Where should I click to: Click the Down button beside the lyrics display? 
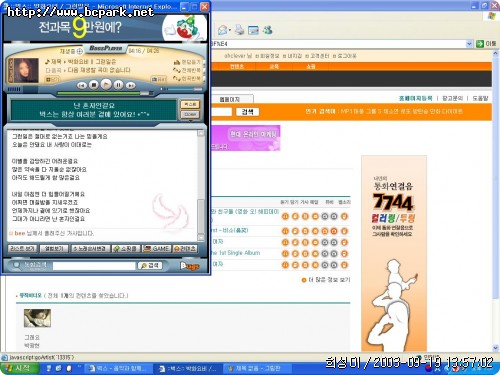pyautogui.click(x=190, y=114)
